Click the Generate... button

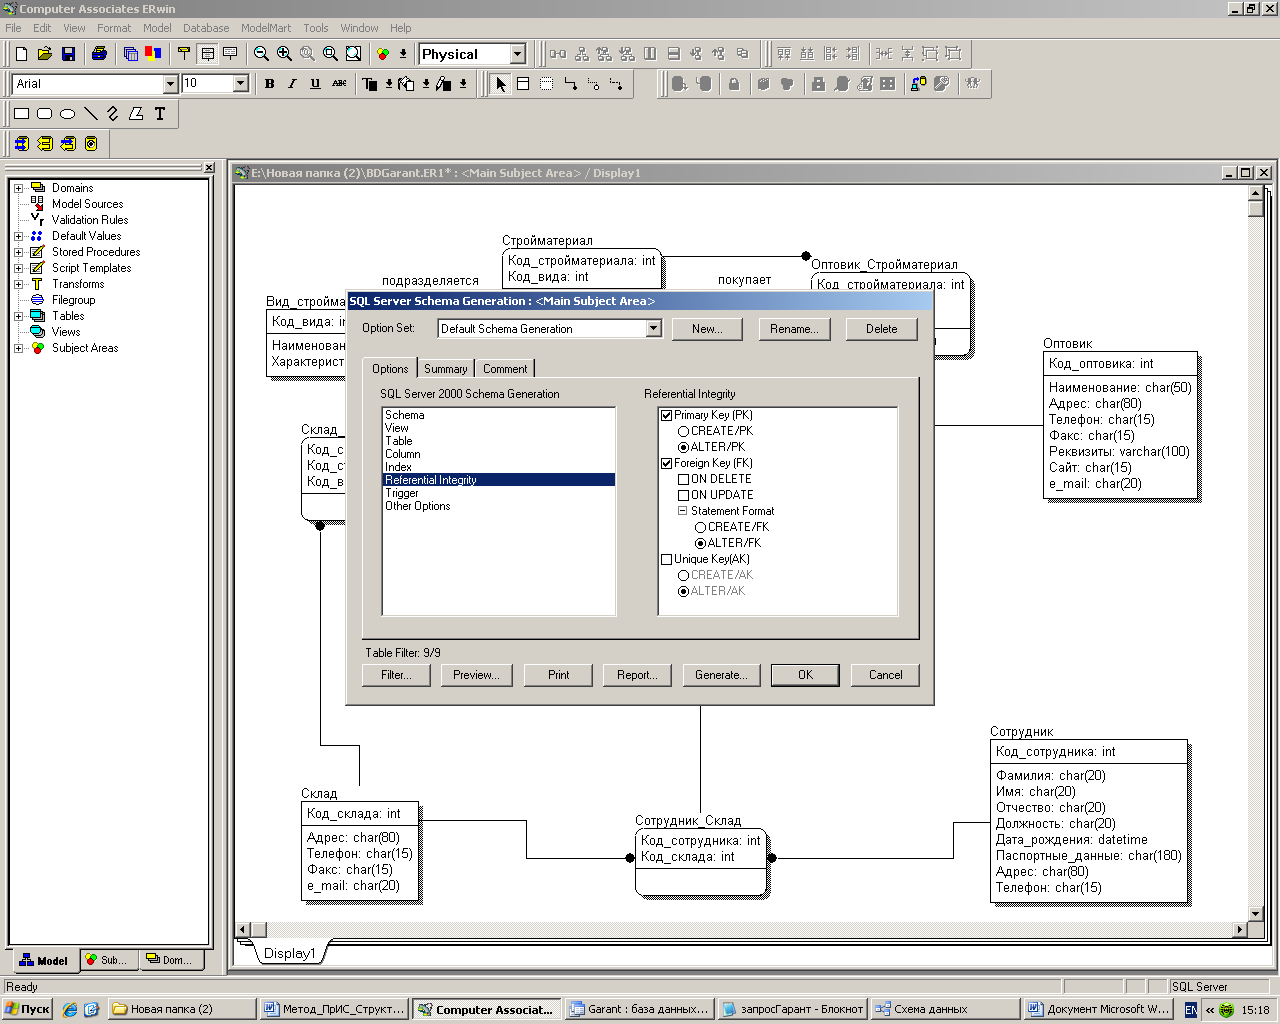721,675
